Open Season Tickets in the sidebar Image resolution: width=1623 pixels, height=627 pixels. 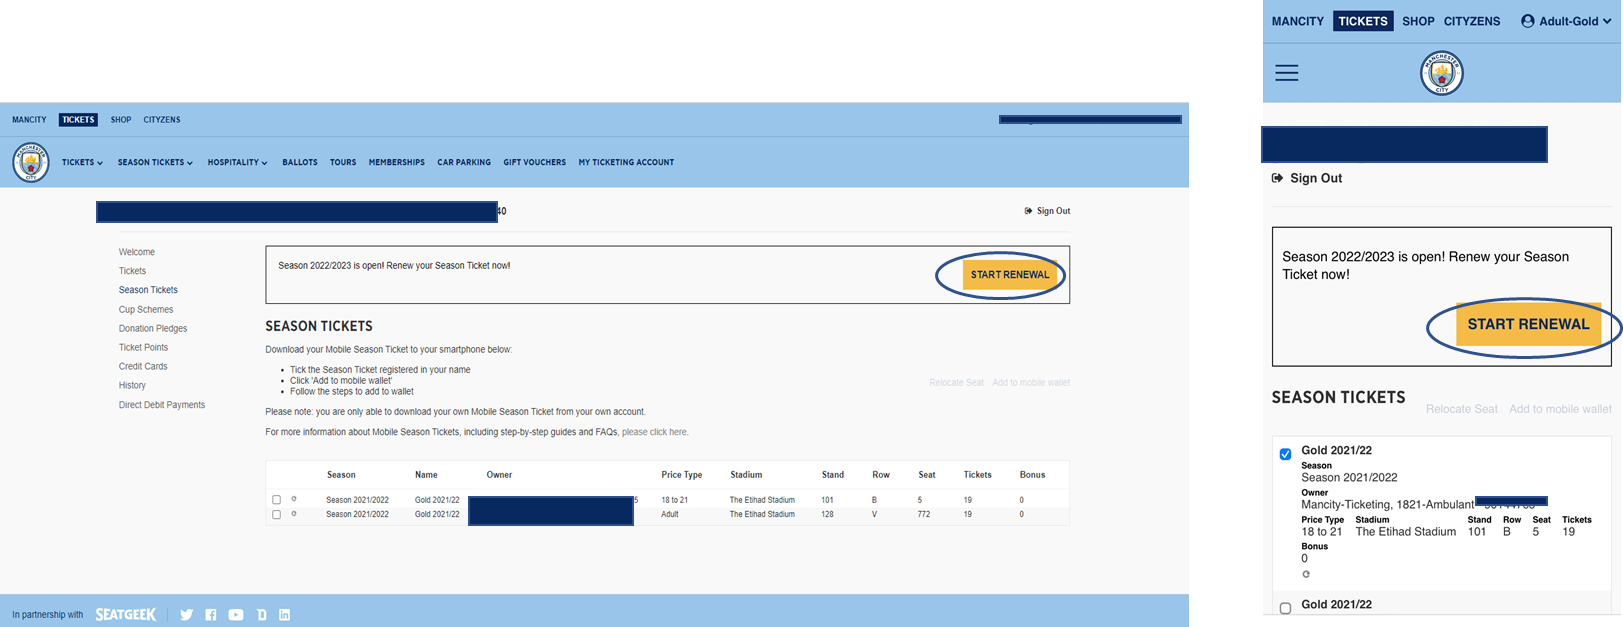148,290
